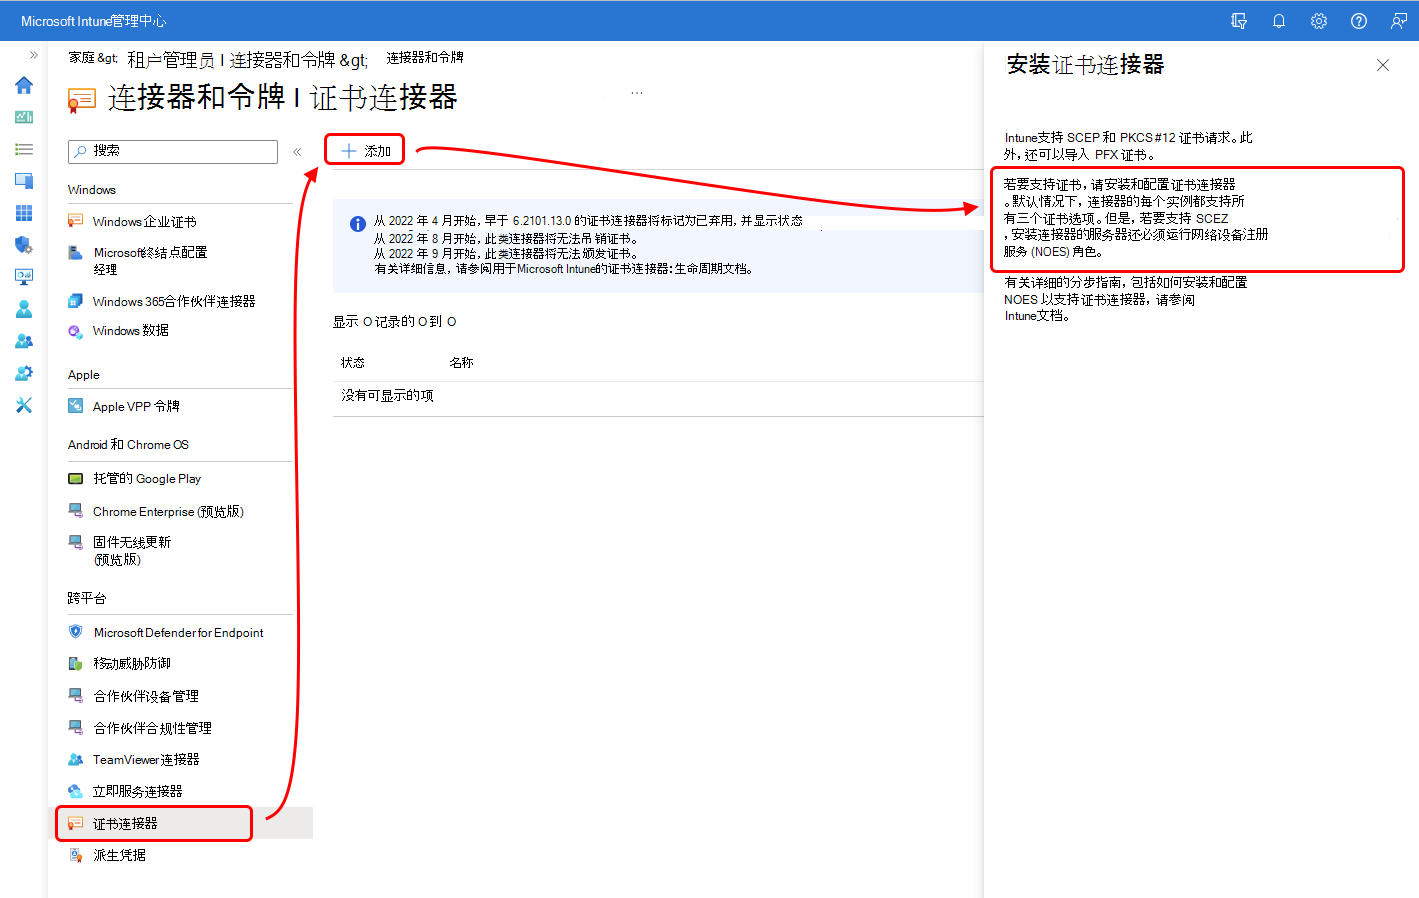
Task: Open the feedback person icon
Action: coord(1399,21)
